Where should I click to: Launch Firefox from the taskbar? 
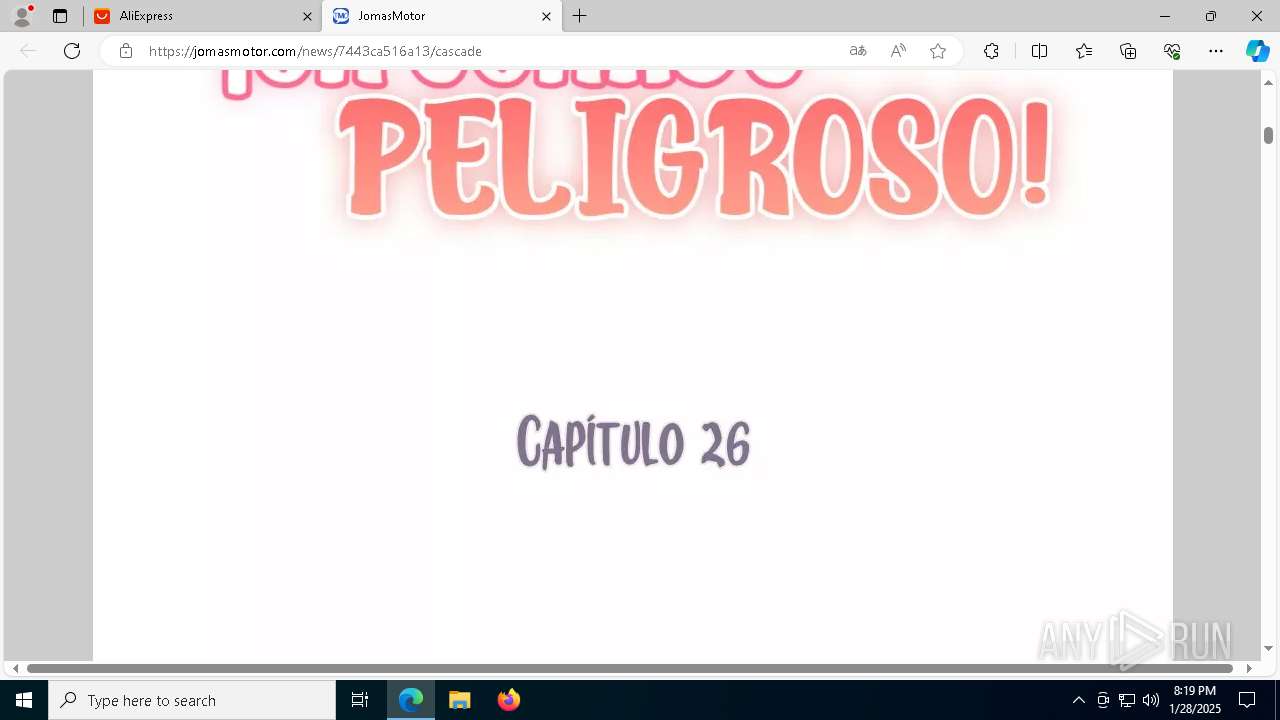[508, 700]
